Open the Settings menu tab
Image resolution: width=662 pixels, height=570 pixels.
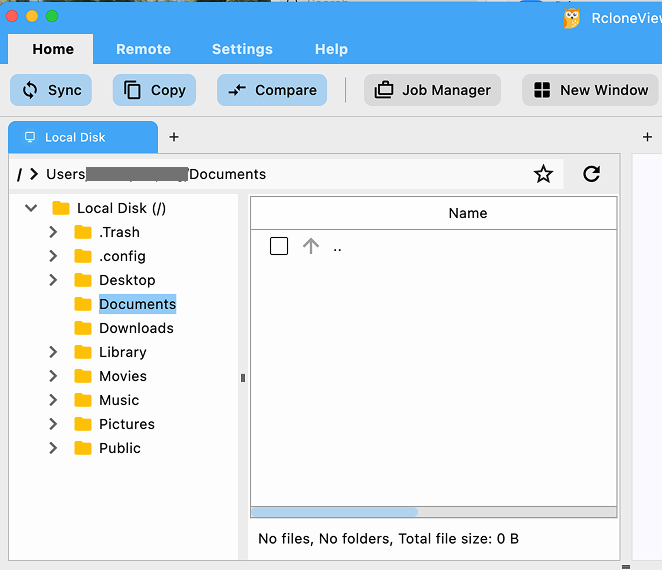242,49
